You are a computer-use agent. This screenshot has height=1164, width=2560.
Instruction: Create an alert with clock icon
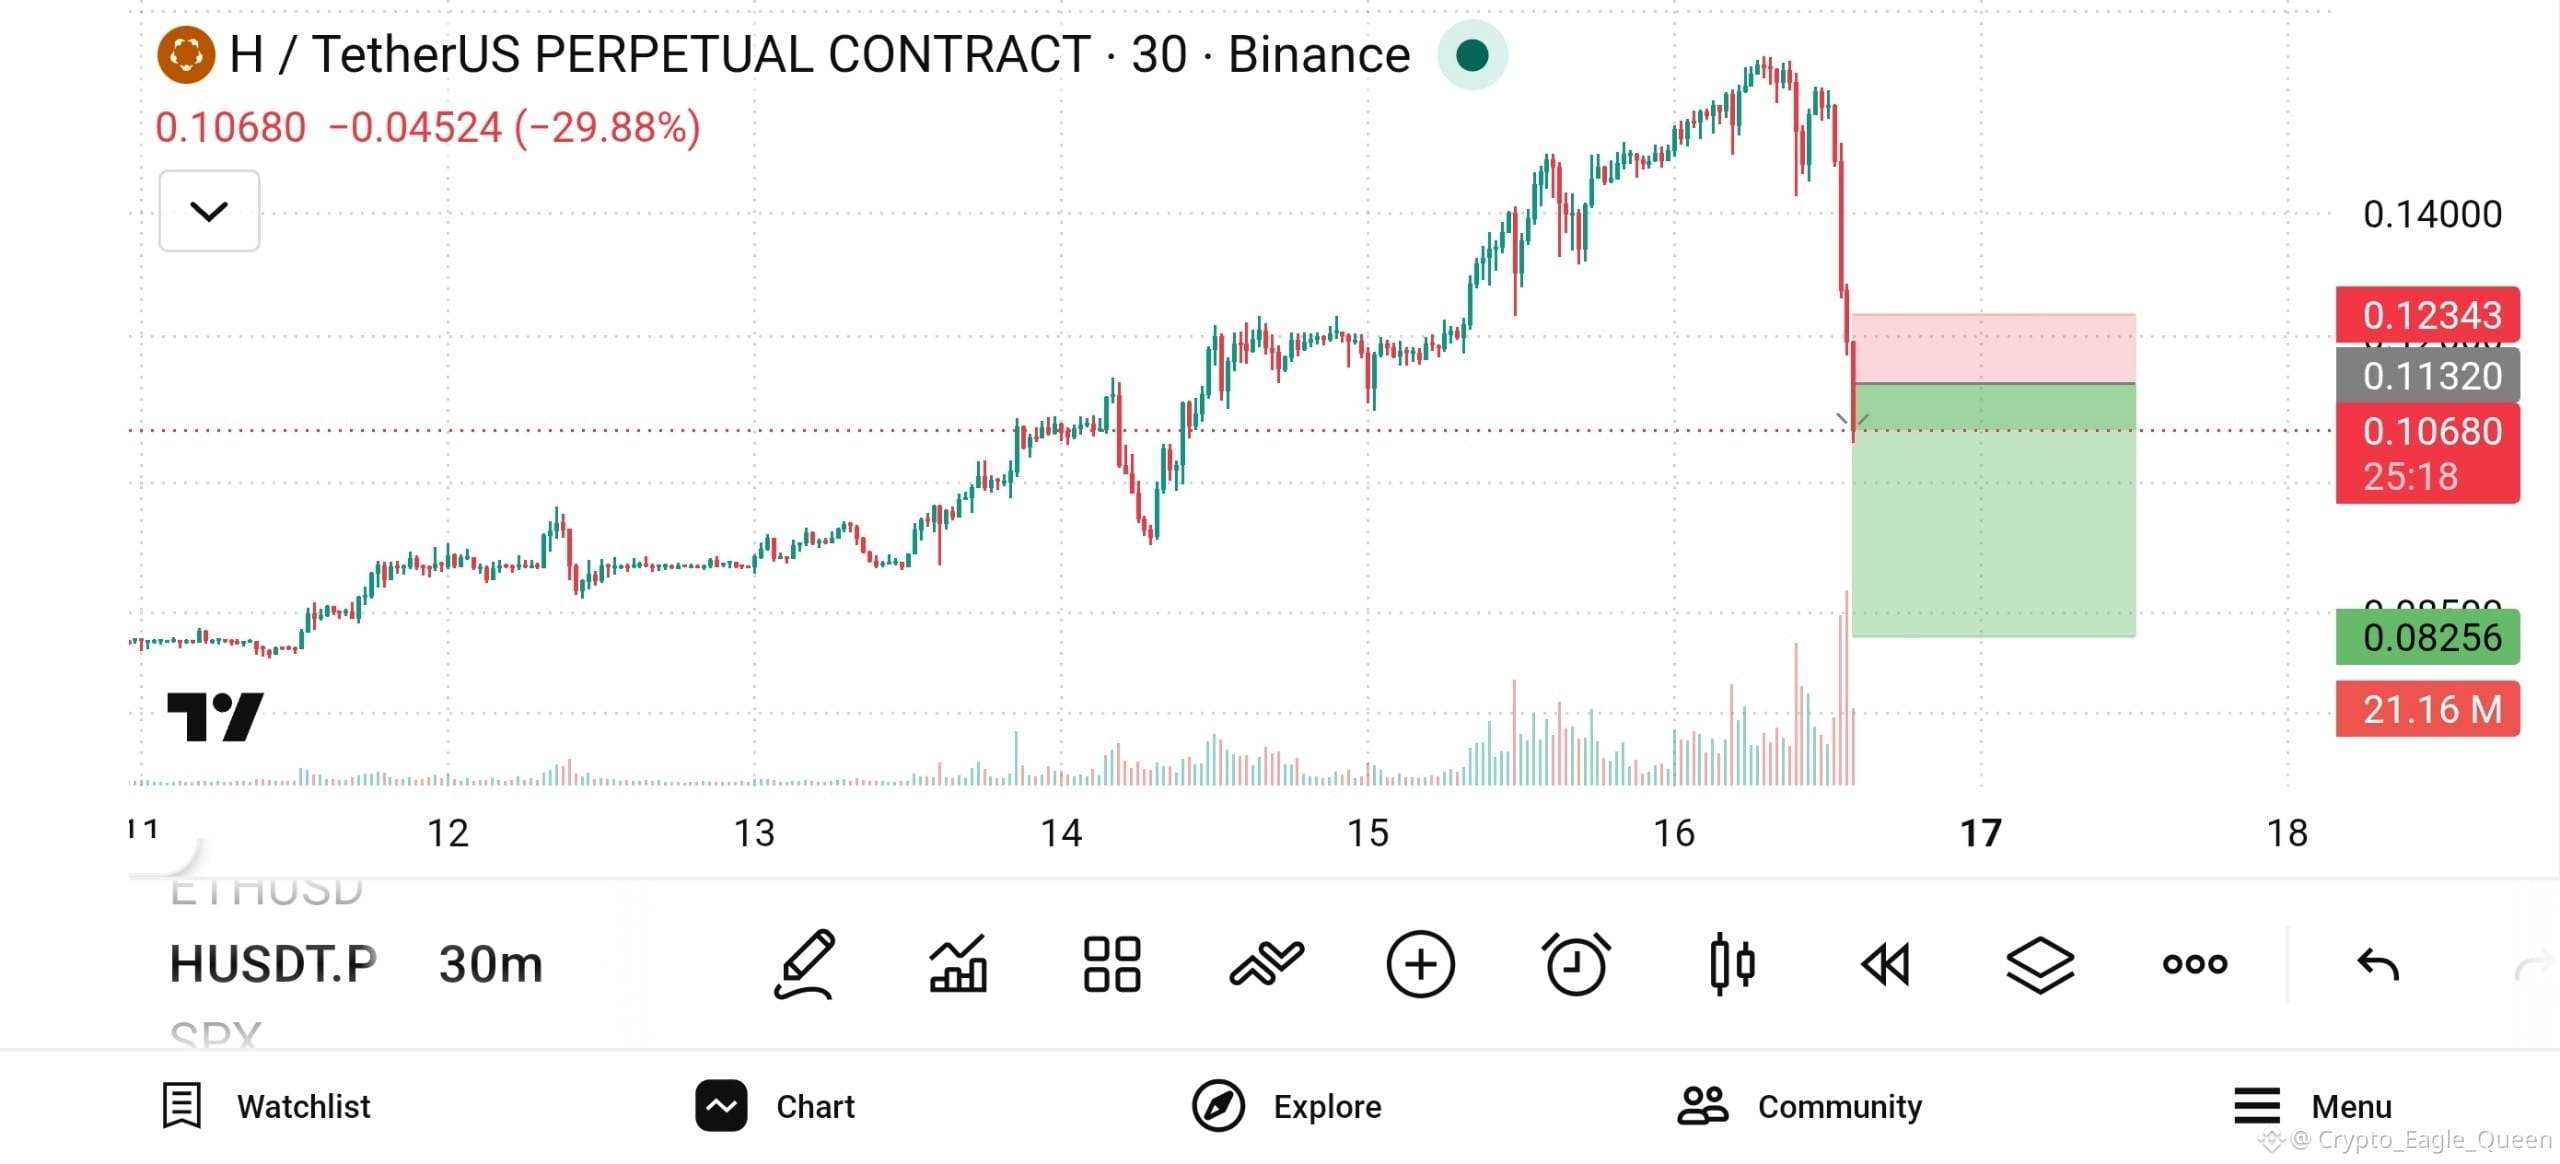tap(1575, 964)
